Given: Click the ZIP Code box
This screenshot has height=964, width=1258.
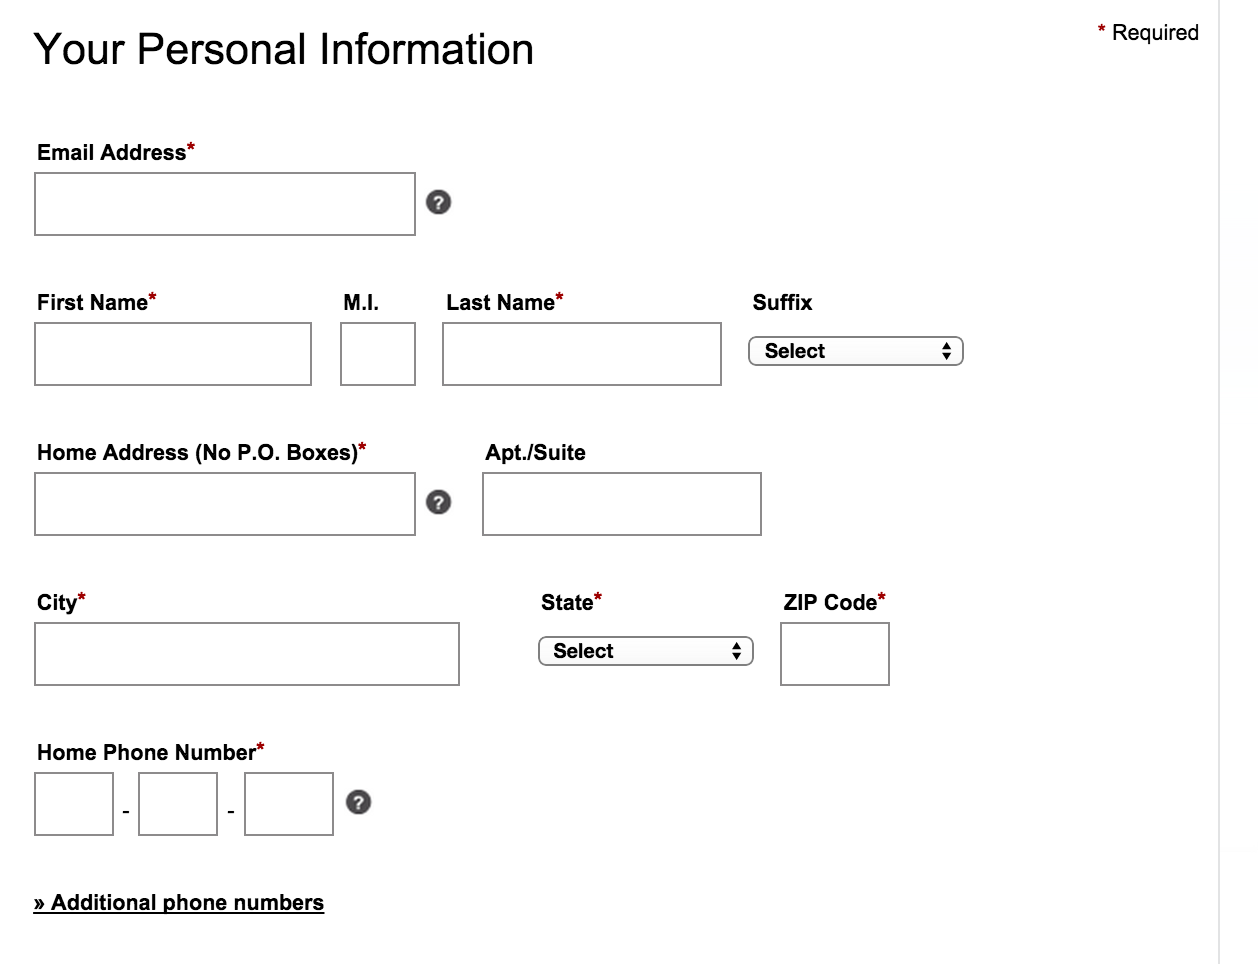Looking at the screenshot, I should tap(835, 654).
